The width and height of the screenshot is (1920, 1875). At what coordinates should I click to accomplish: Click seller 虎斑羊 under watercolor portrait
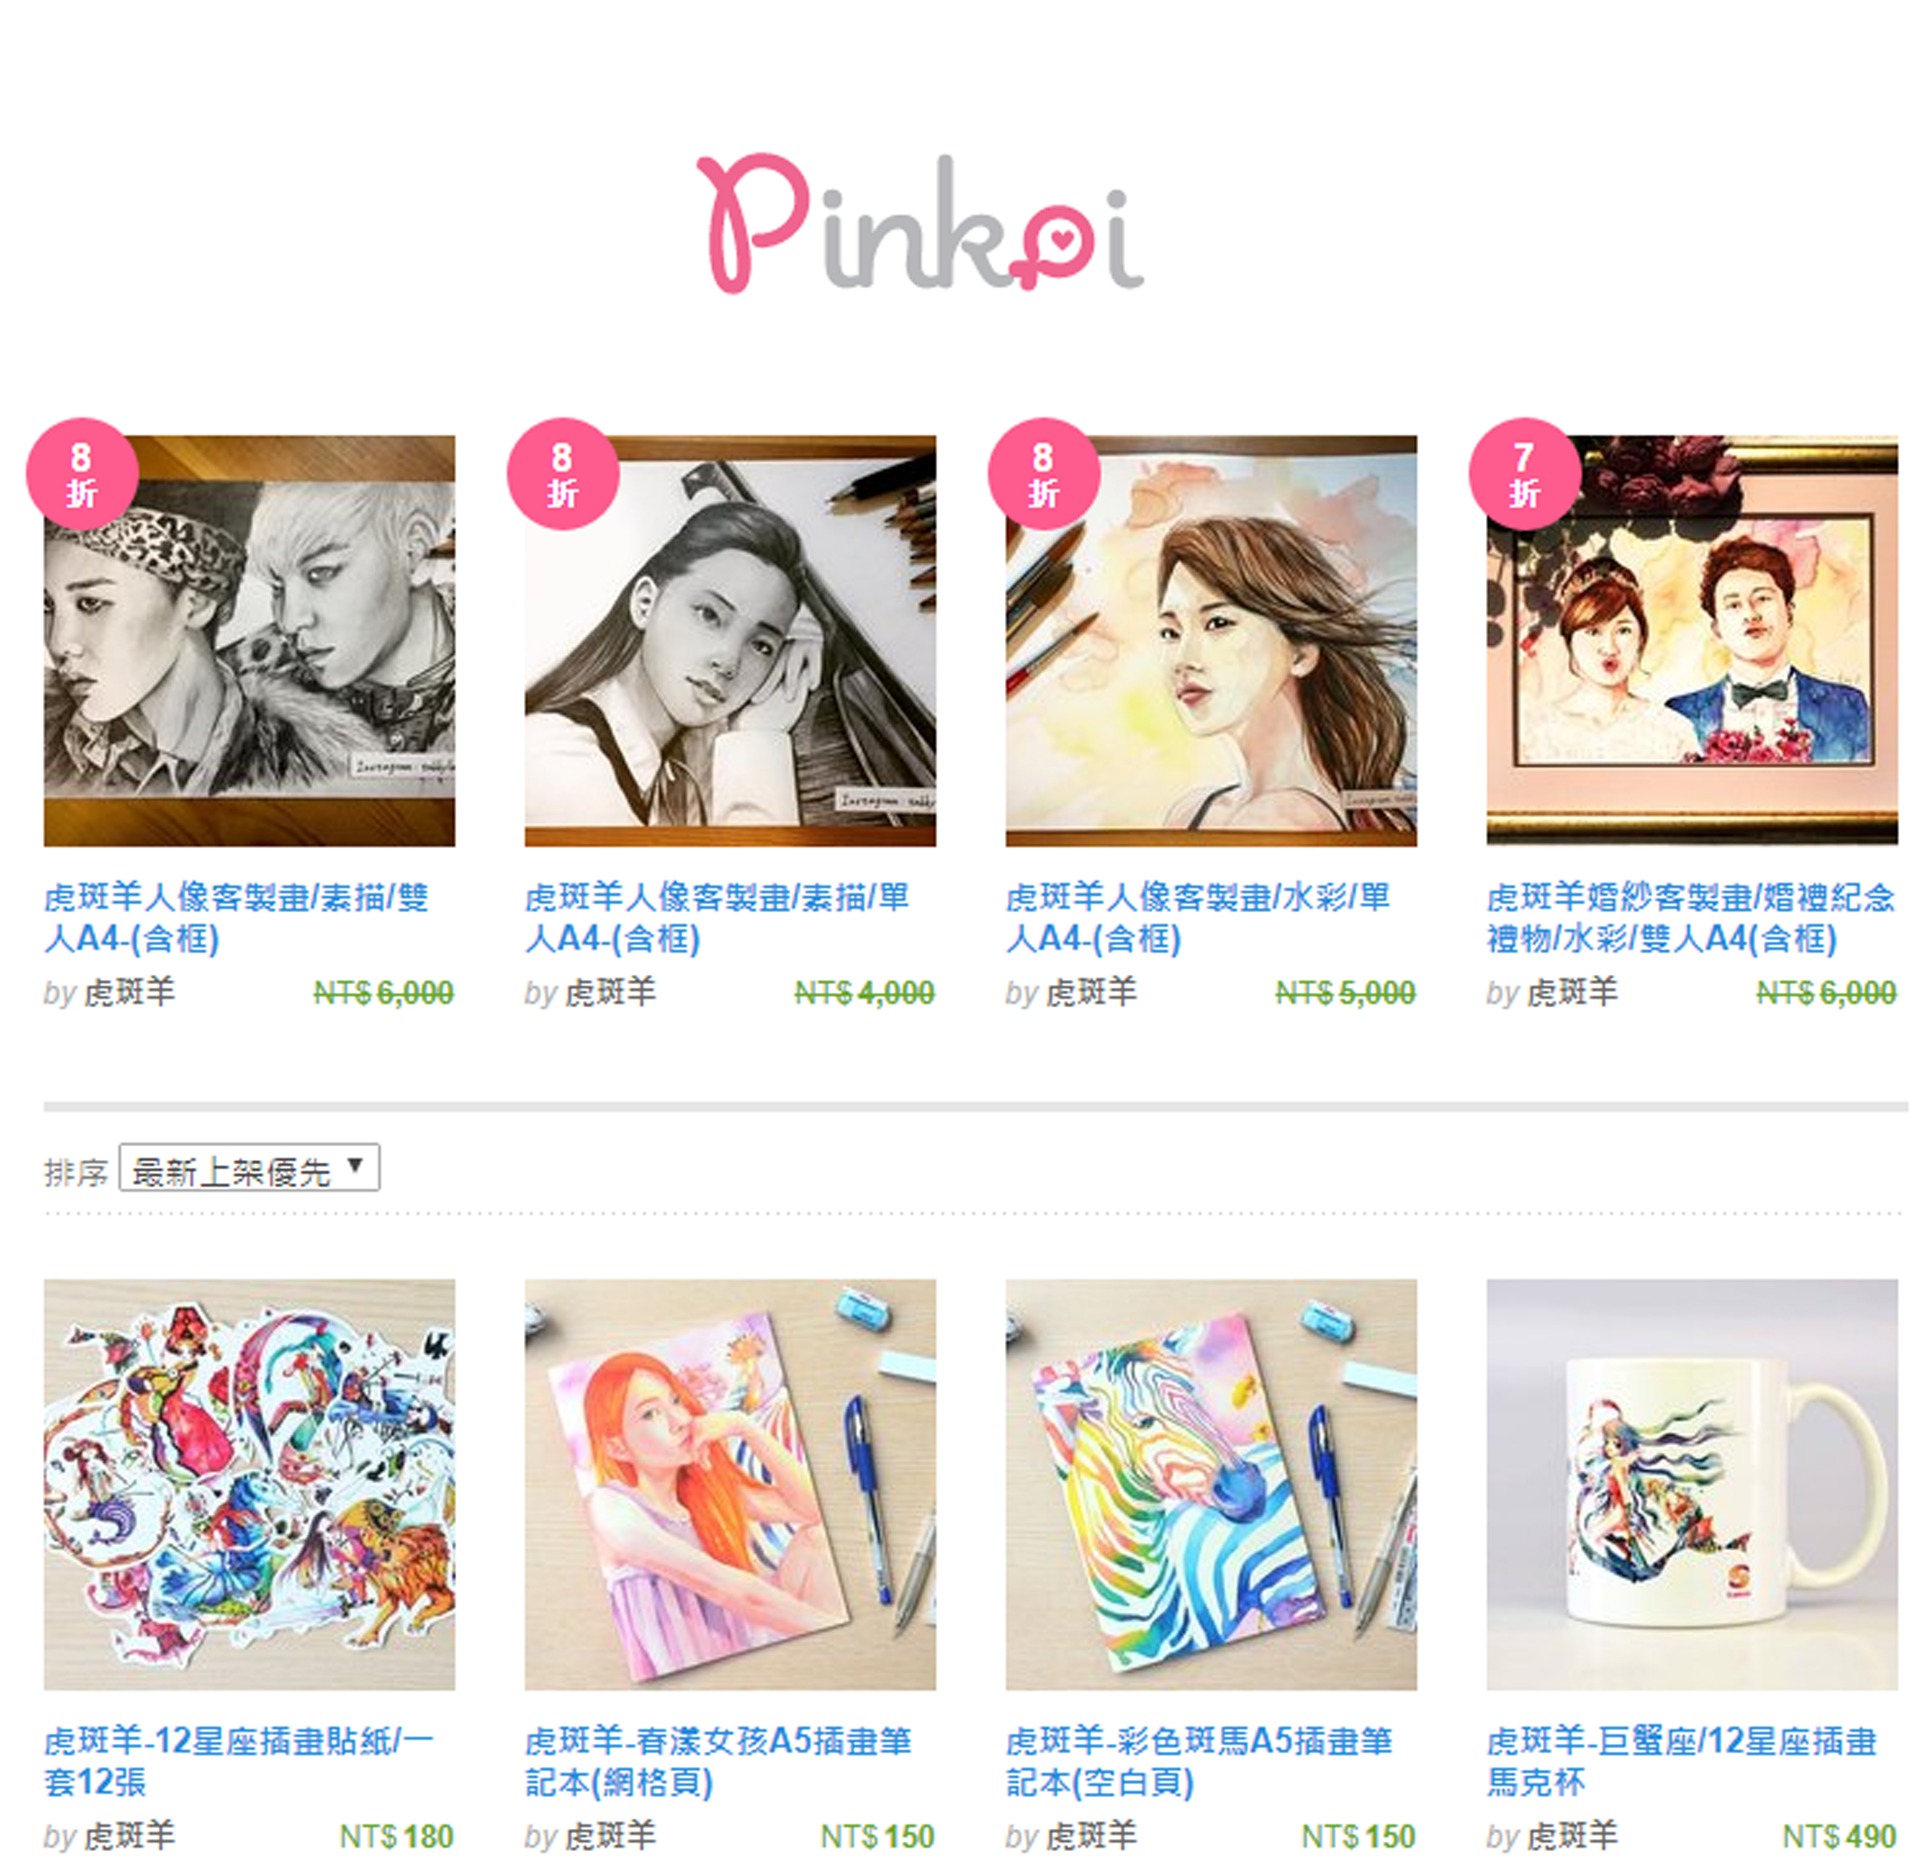click(1091, 993)
